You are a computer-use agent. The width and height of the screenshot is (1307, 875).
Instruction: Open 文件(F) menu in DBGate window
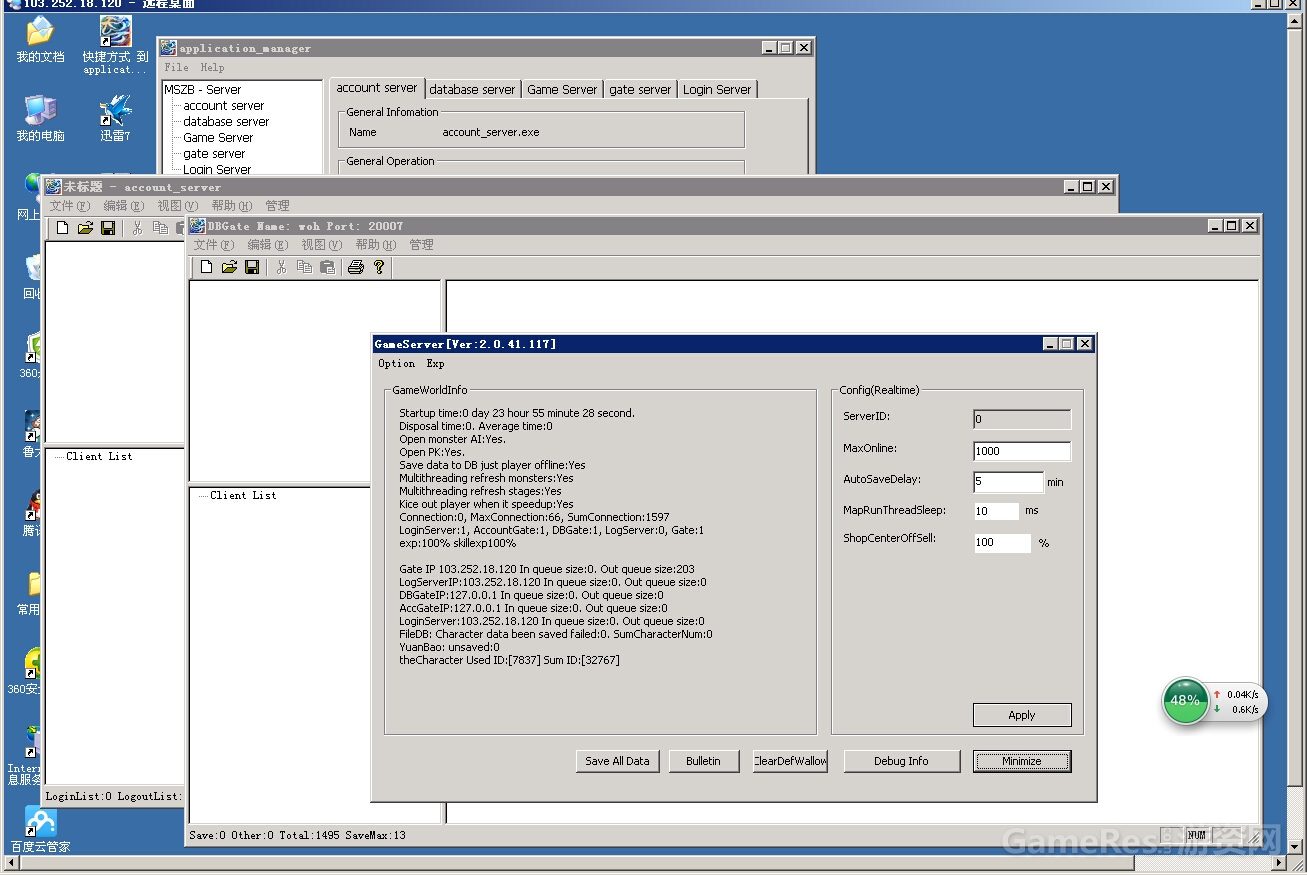[213, 245]
